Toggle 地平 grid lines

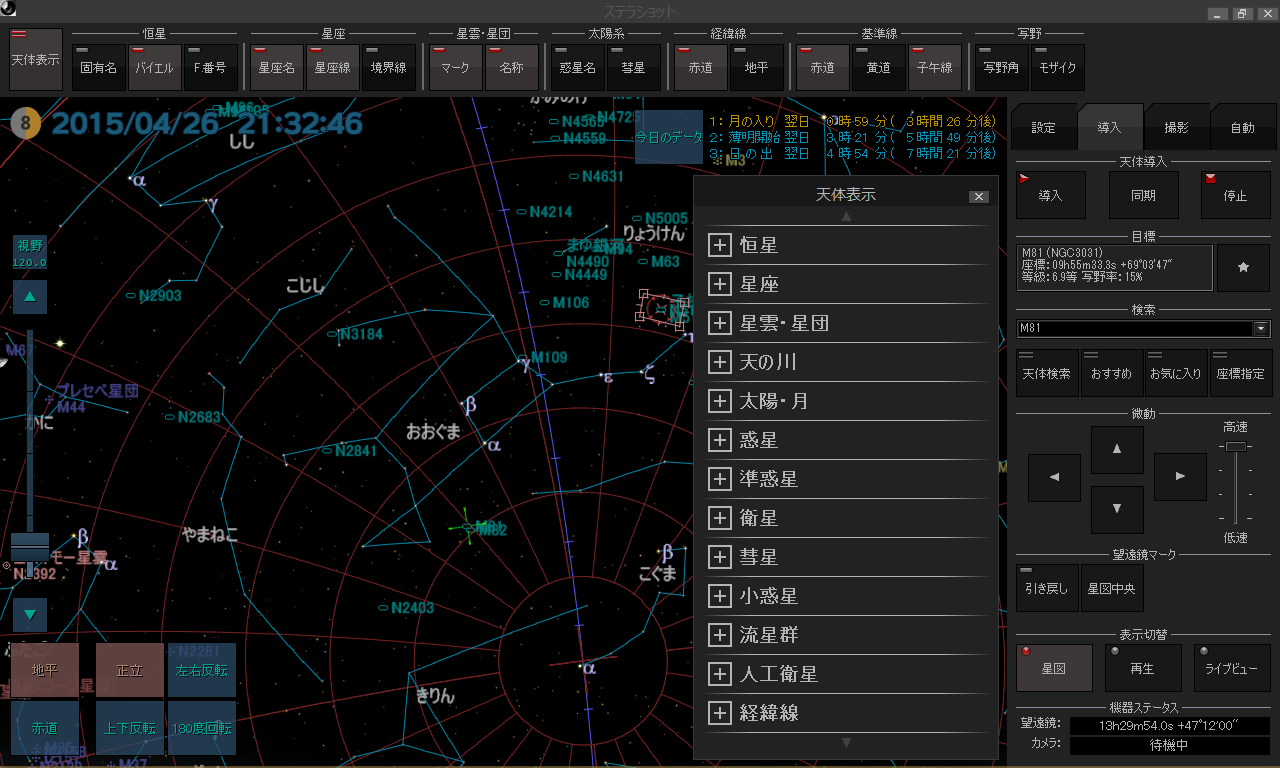(756, 67)
